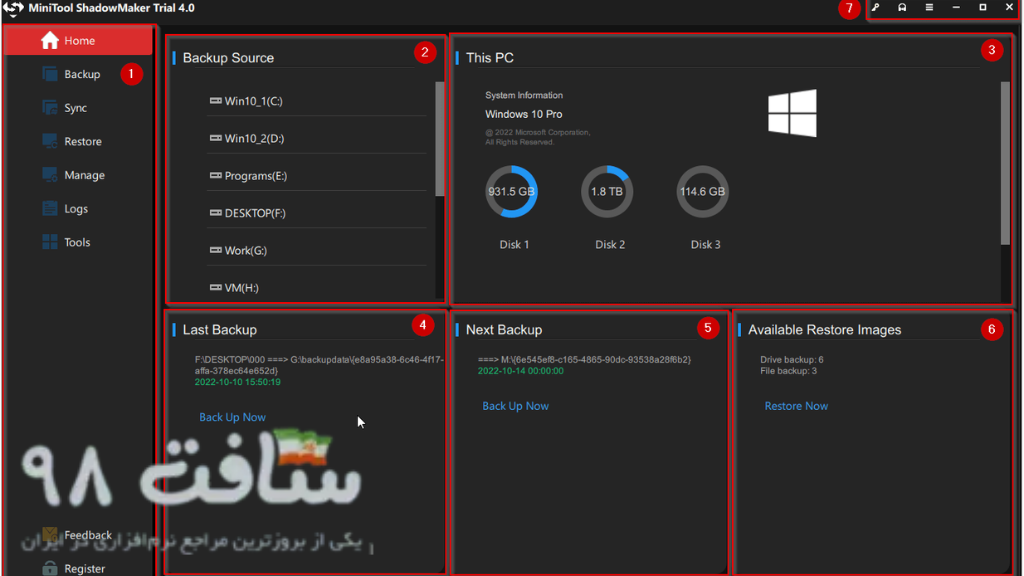Click the Logs sidebar icon
Image resolution: width=1024 pixels, height=576 pixels.
click(50, 208)
